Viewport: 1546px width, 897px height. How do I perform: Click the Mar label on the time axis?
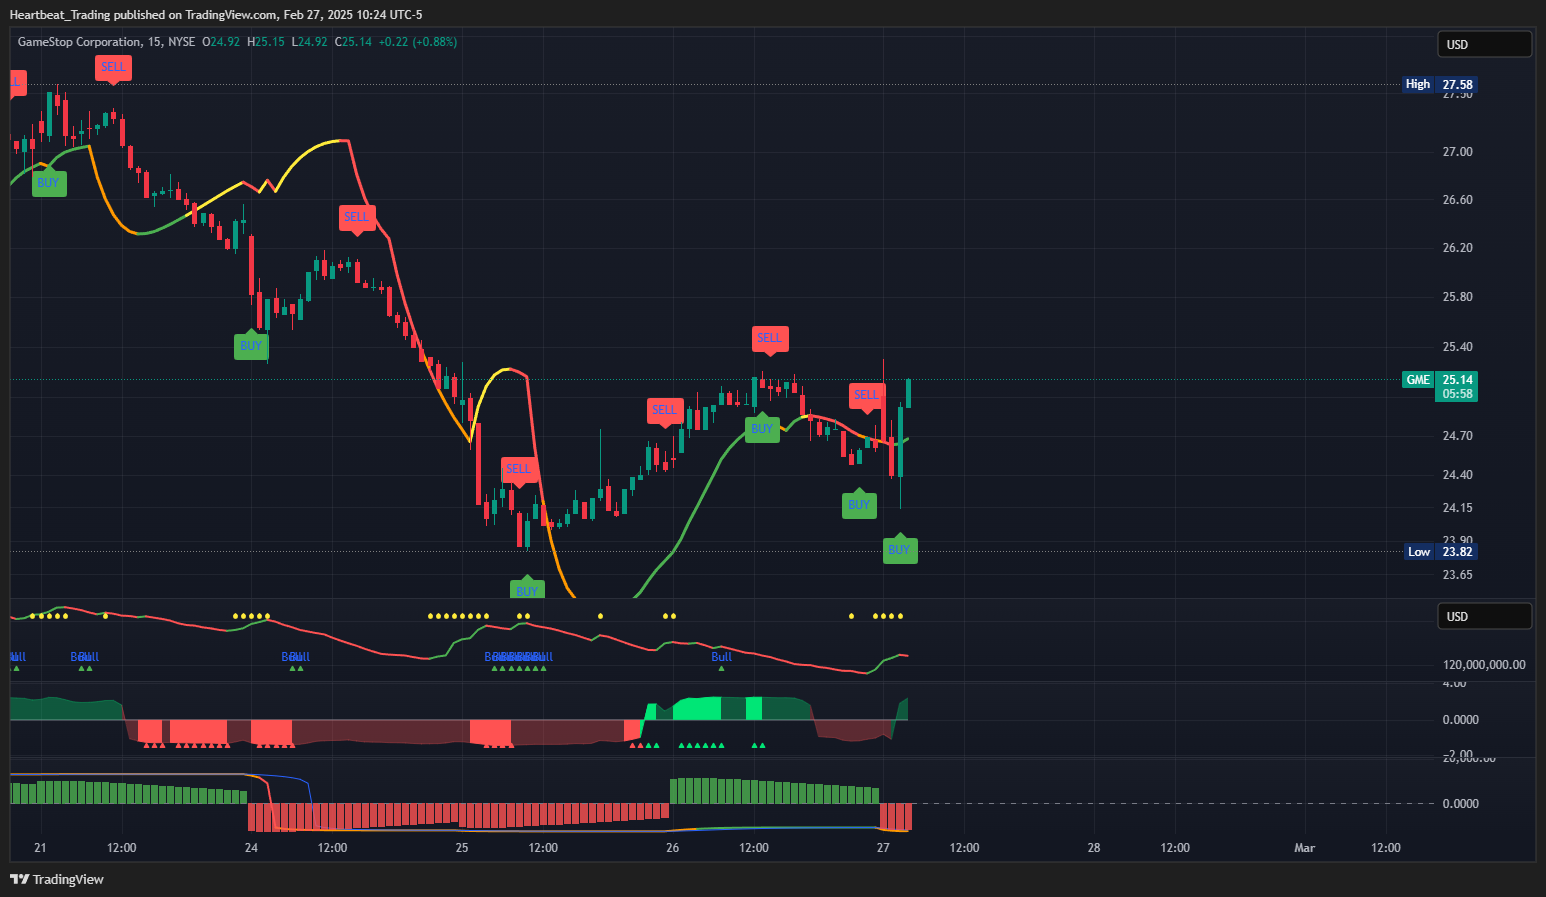(x=1305, y=848)
